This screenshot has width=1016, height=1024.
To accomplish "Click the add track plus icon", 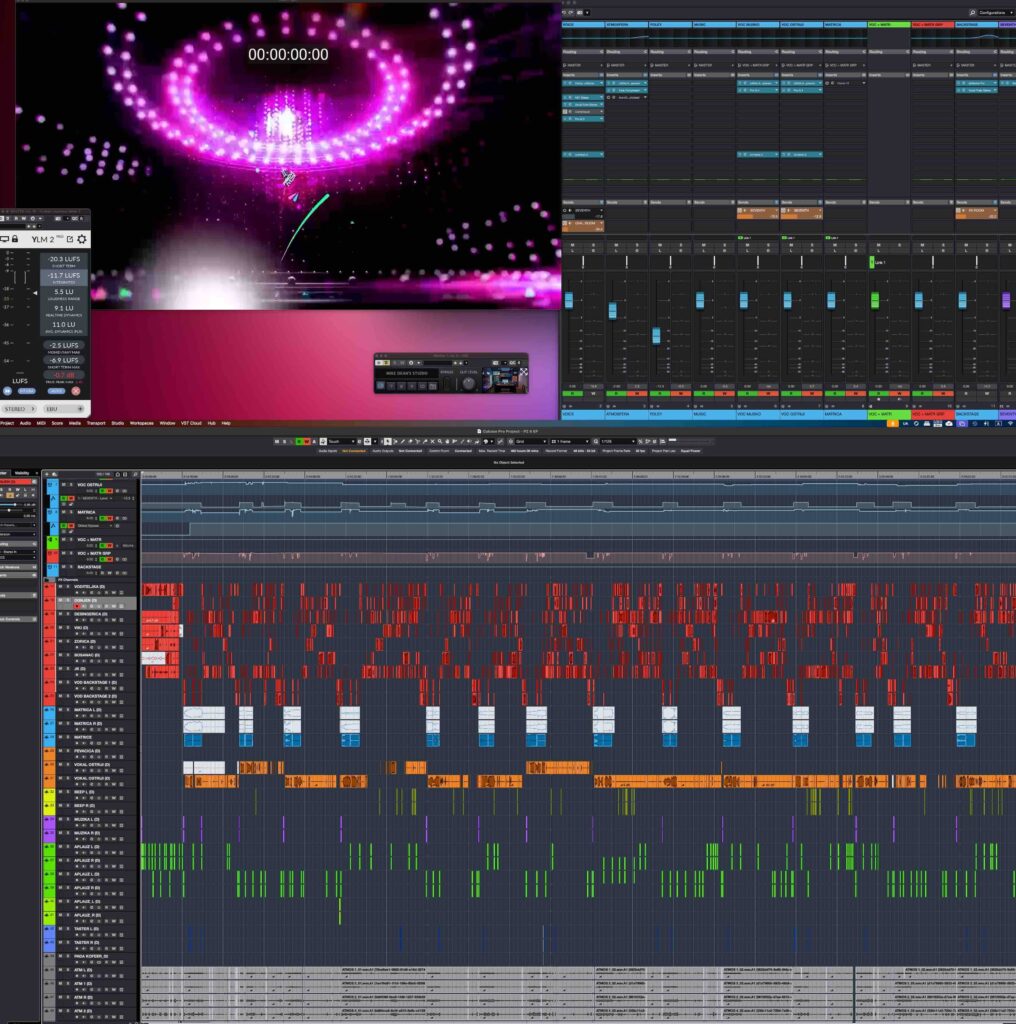I will coord(47,473).
